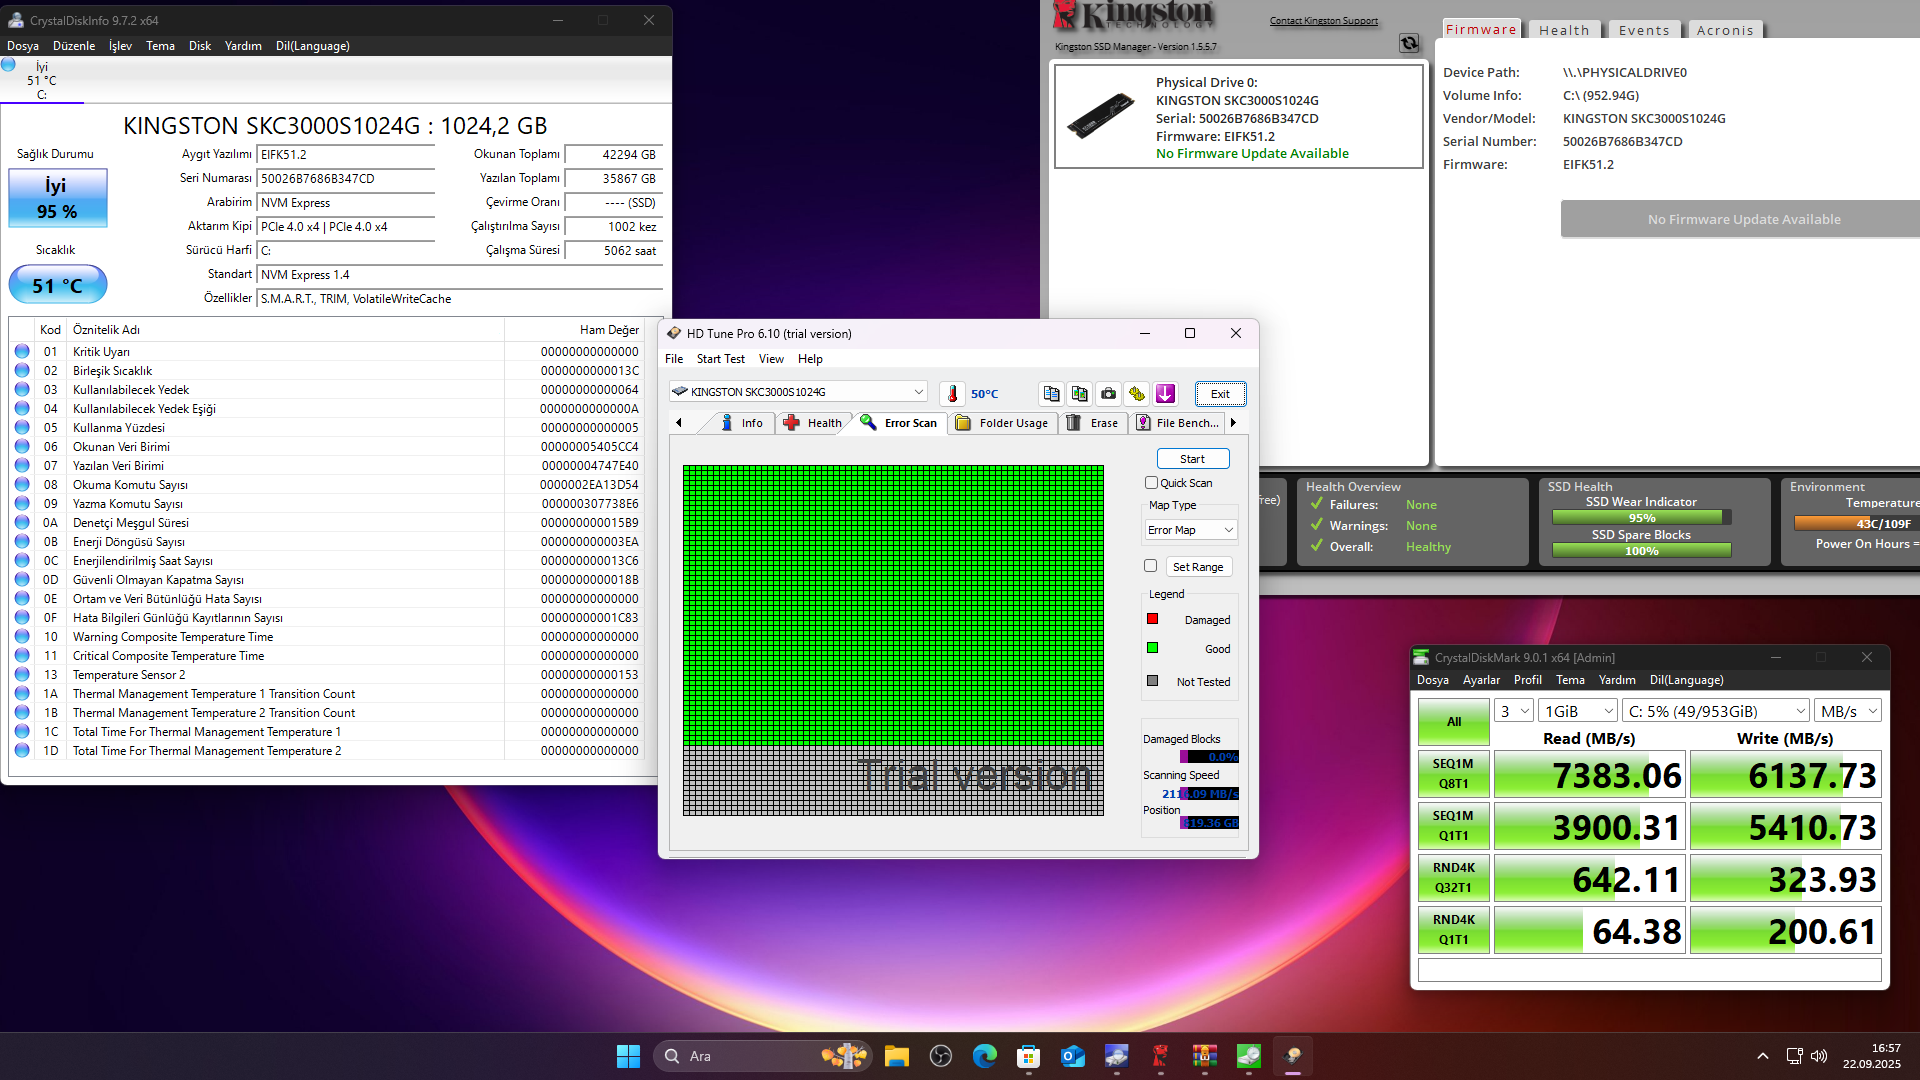Open the Erase tab in HD Tune
Image resolution: width=1920 pixels, height=1080 pixels.
1092,423
